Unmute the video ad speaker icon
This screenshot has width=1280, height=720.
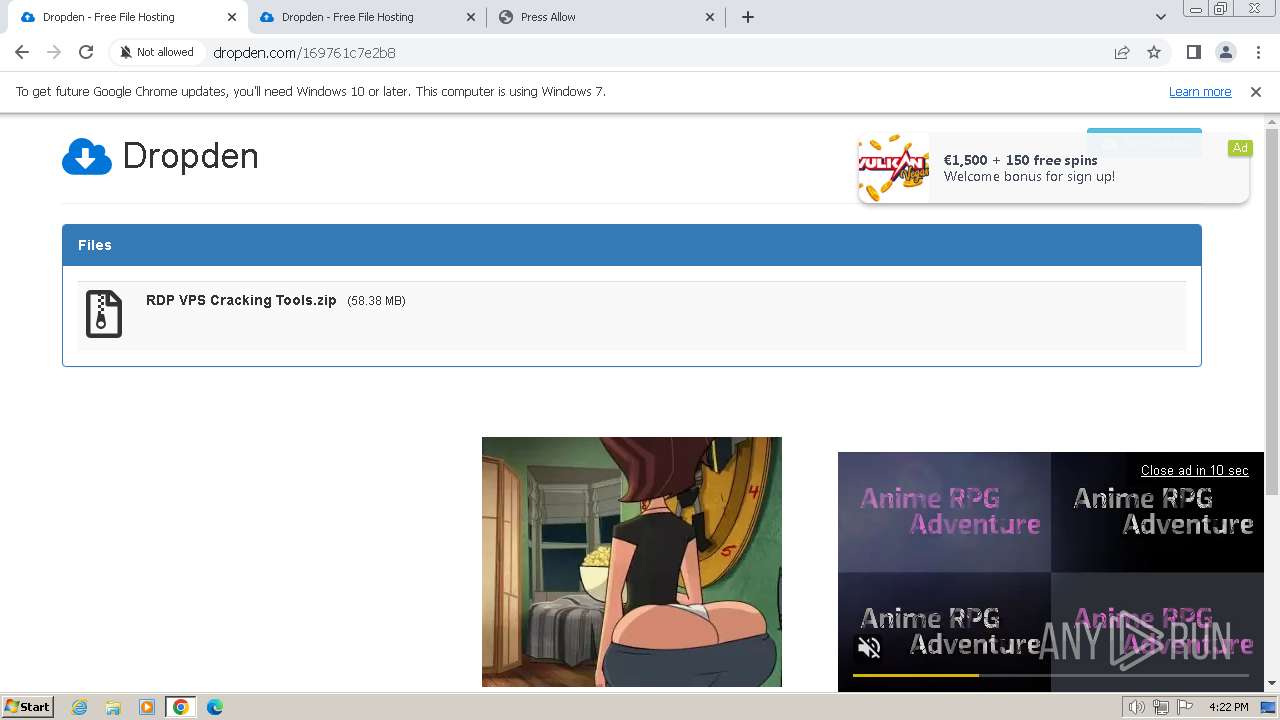click(869, 648)
